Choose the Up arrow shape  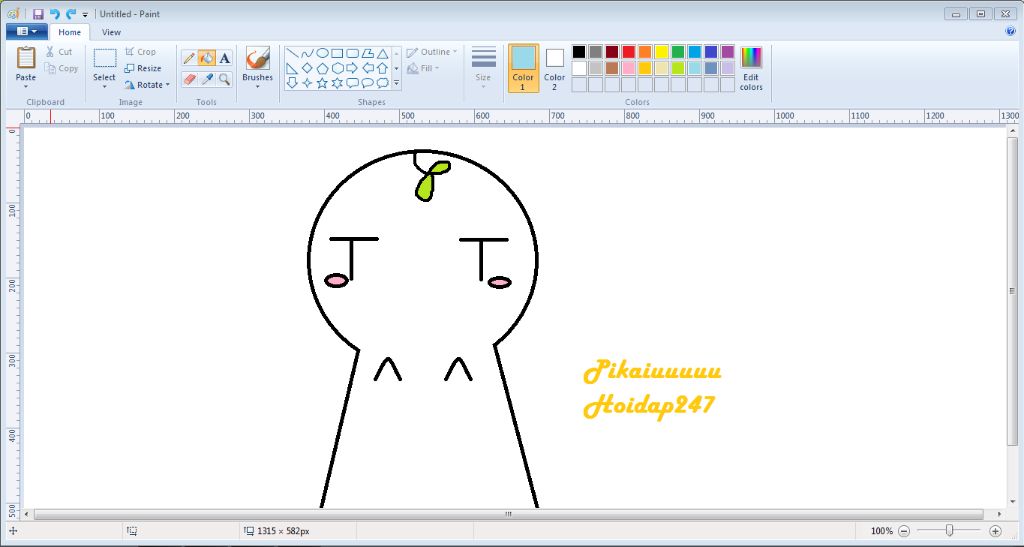click(383, 68)
